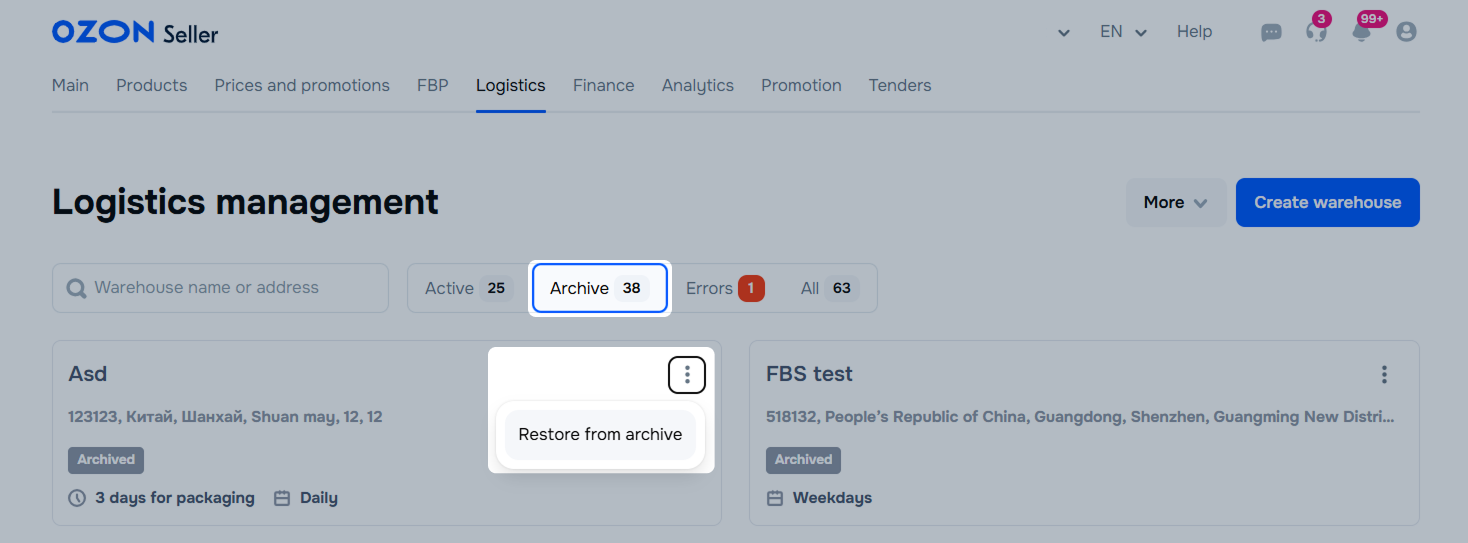The image size is (1468, 543).
Task: Open the user profile icon
Action: click(1406, 32)
